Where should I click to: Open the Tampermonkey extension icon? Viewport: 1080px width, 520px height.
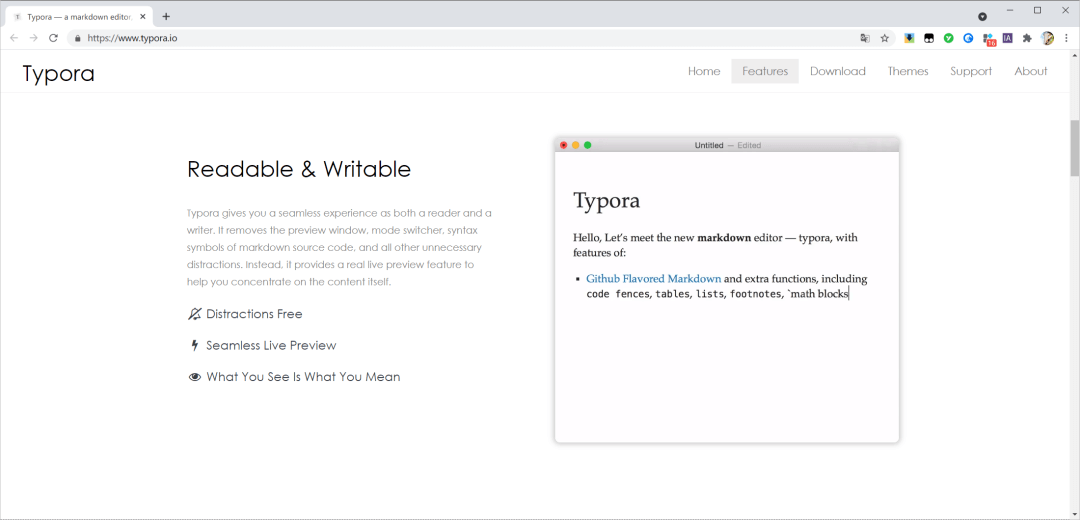coord(928,38)
